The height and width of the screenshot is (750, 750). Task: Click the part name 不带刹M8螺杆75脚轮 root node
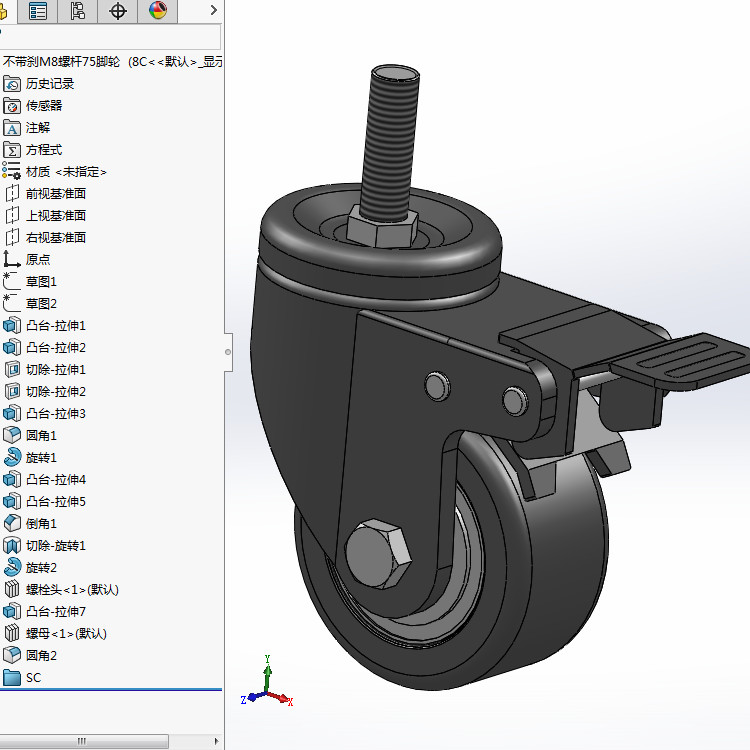pos(61,62)
